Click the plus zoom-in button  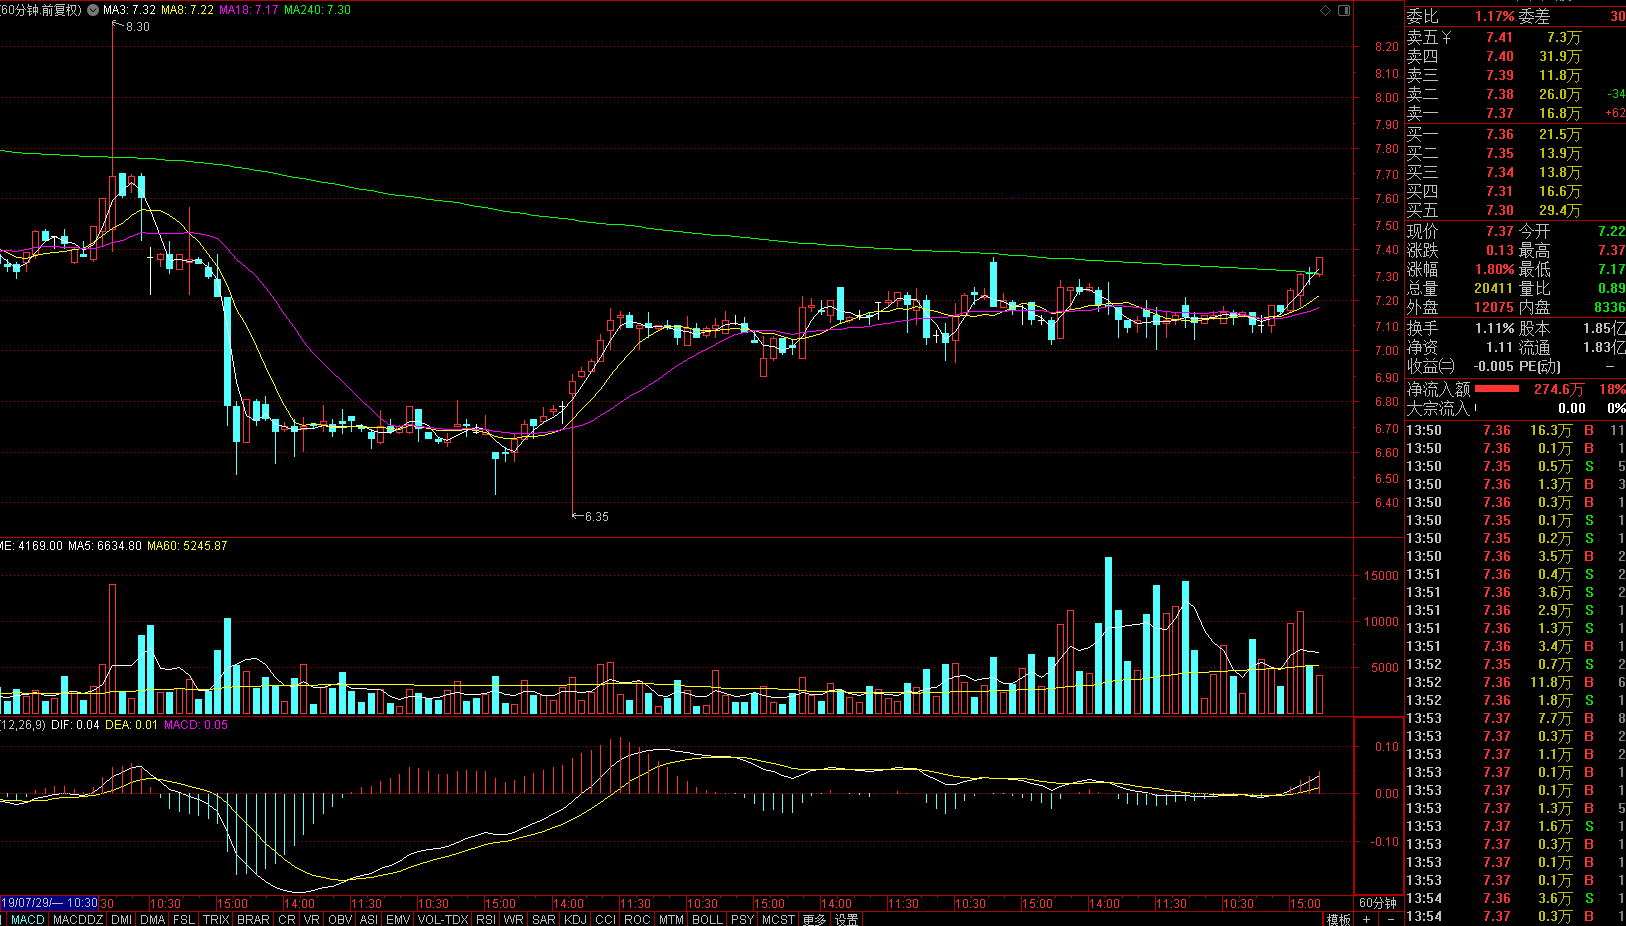tap(1366, 919)
